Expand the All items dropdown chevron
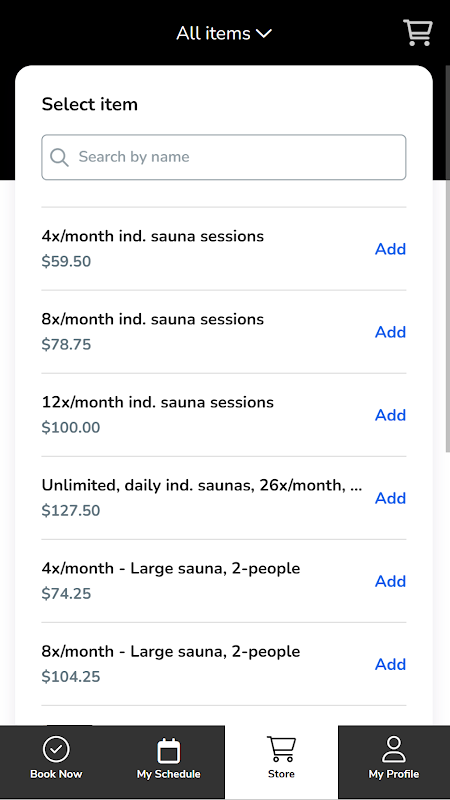The width and height of the screenshot is (450, 800). (264, 34)
